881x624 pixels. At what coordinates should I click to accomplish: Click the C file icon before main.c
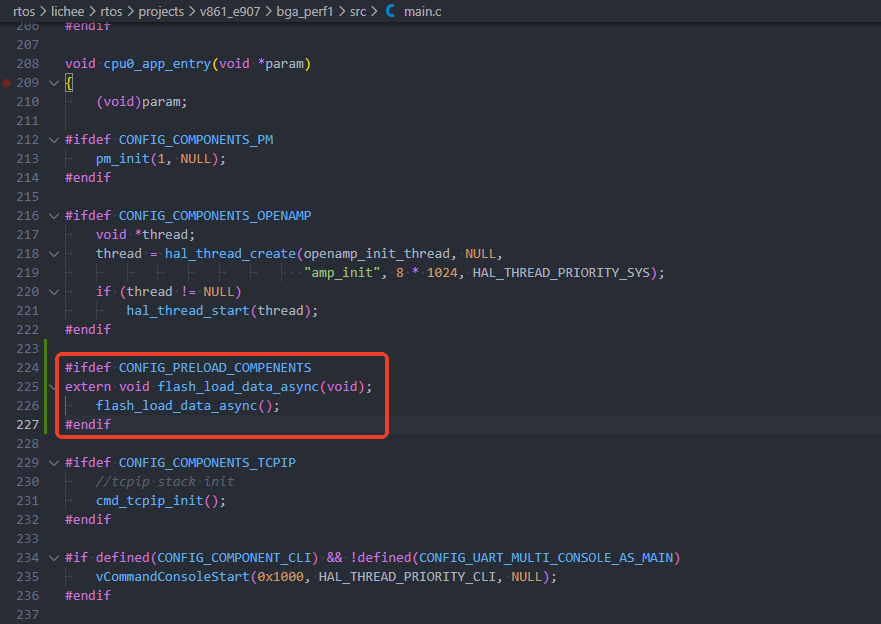[x=390, y=11]
